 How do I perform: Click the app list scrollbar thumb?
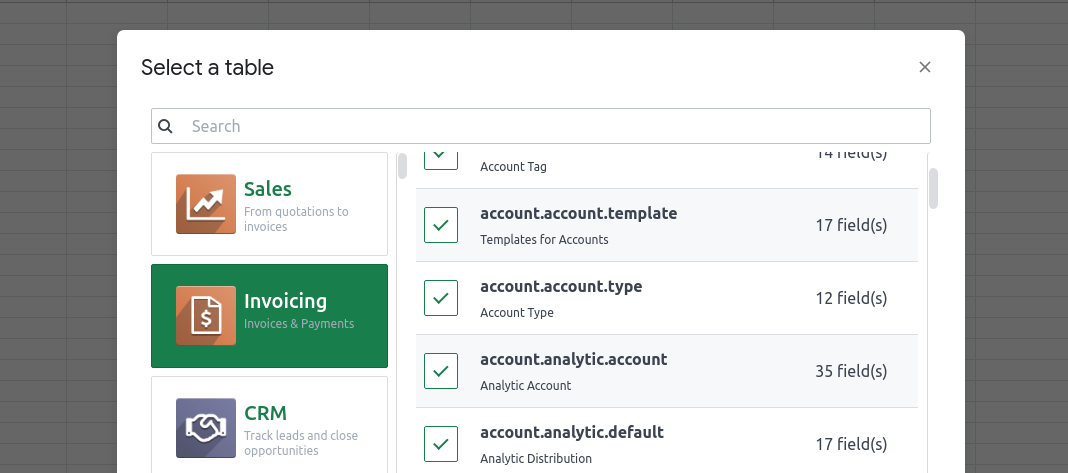point(402,165)
